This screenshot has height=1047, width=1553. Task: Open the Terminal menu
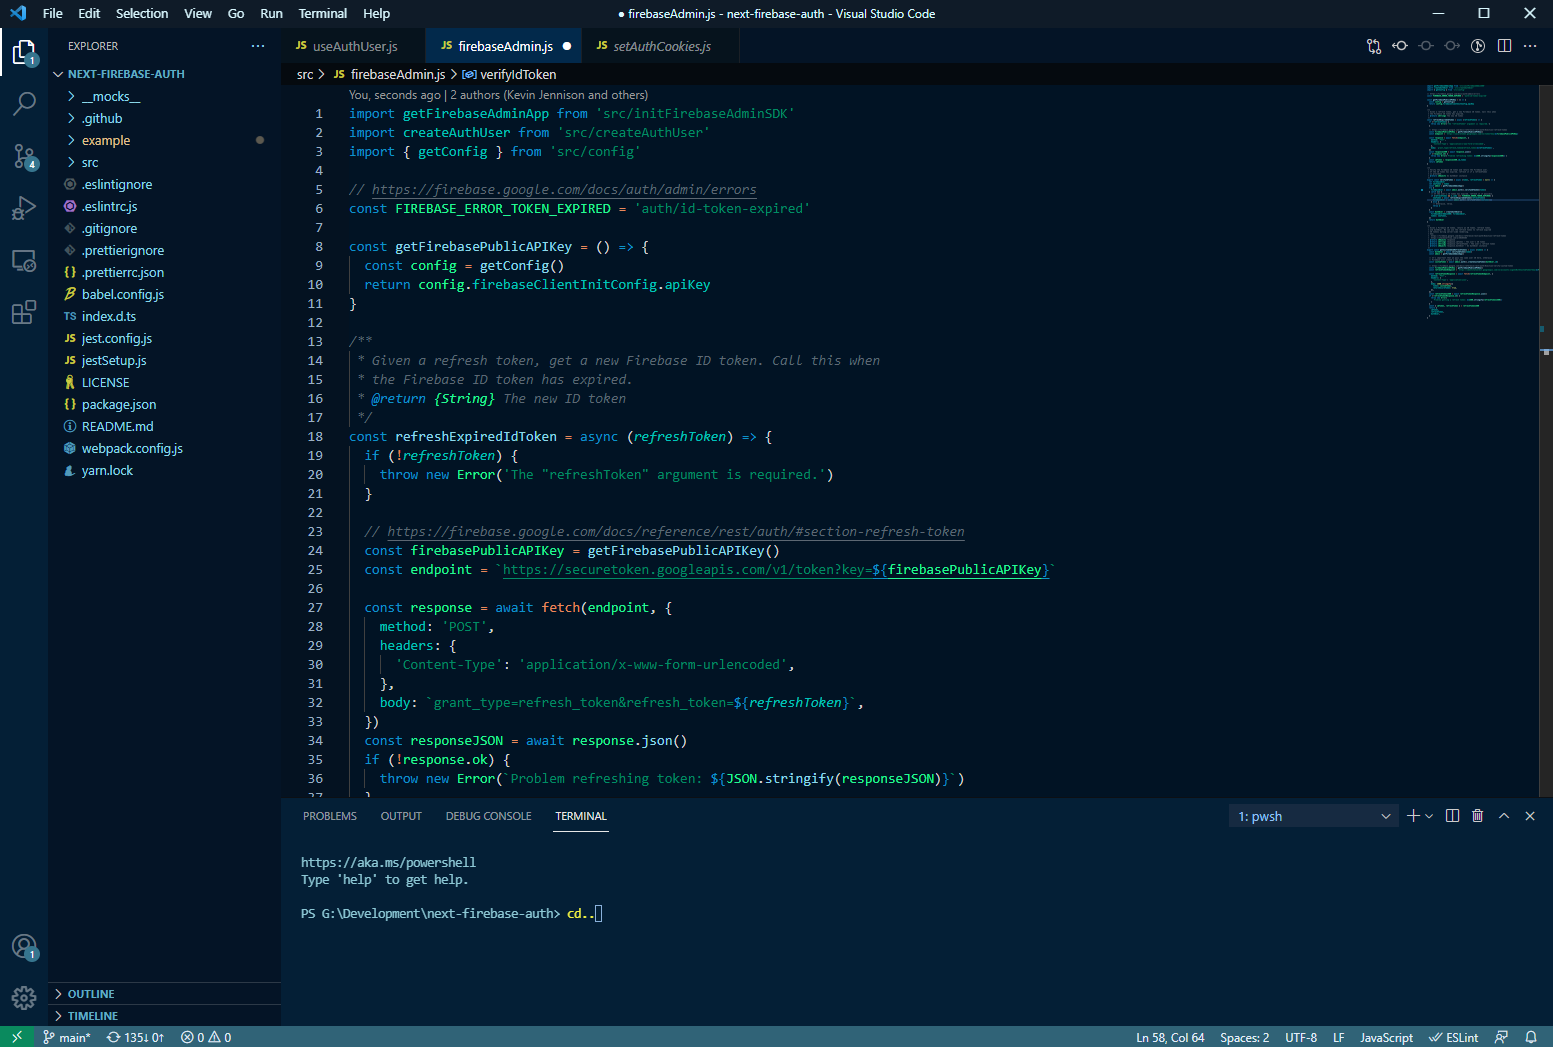(323, 13)
